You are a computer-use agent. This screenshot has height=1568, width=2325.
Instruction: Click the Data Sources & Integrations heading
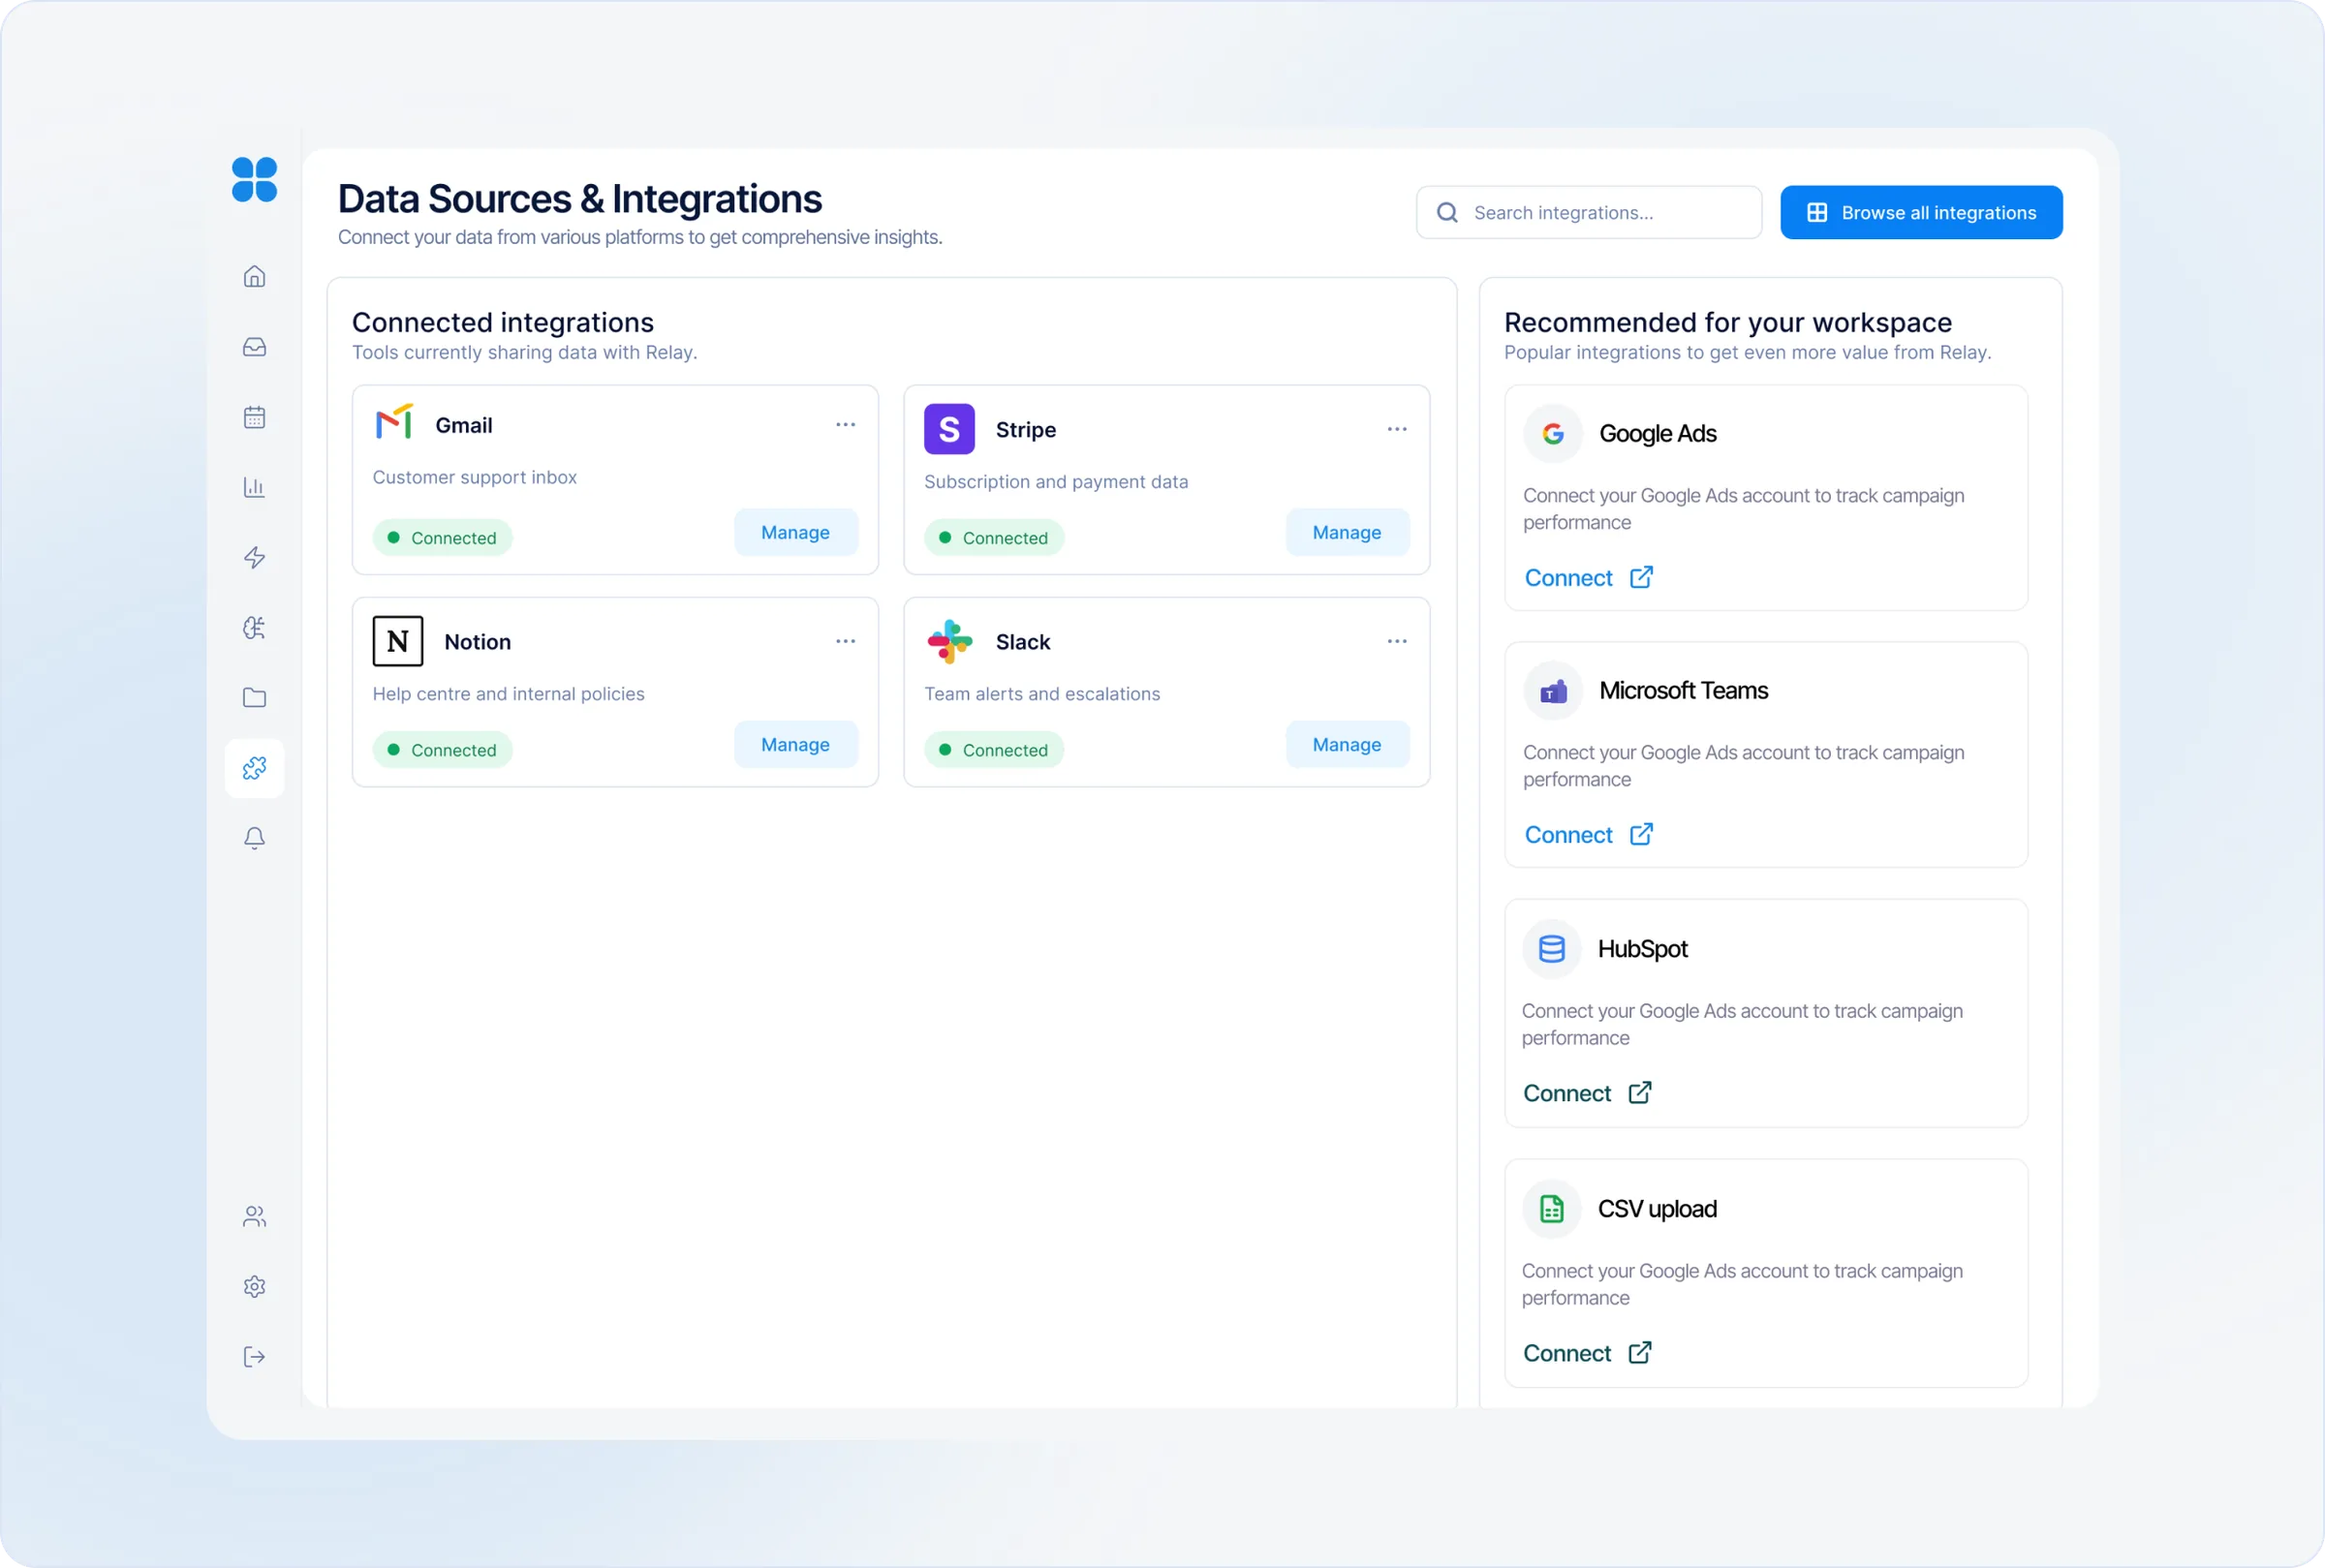tap(579, 199)
